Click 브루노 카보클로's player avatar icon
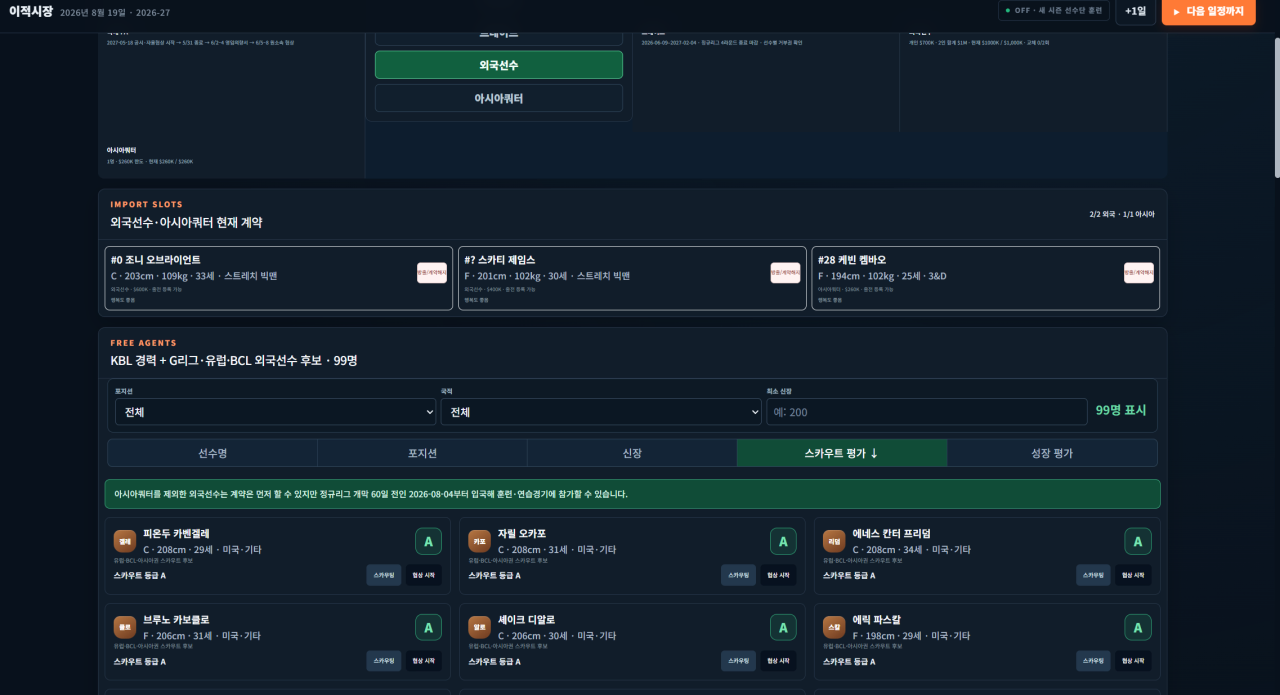Screen dimensions: 1280x695 pyautogui.click(x=125, y=627)
